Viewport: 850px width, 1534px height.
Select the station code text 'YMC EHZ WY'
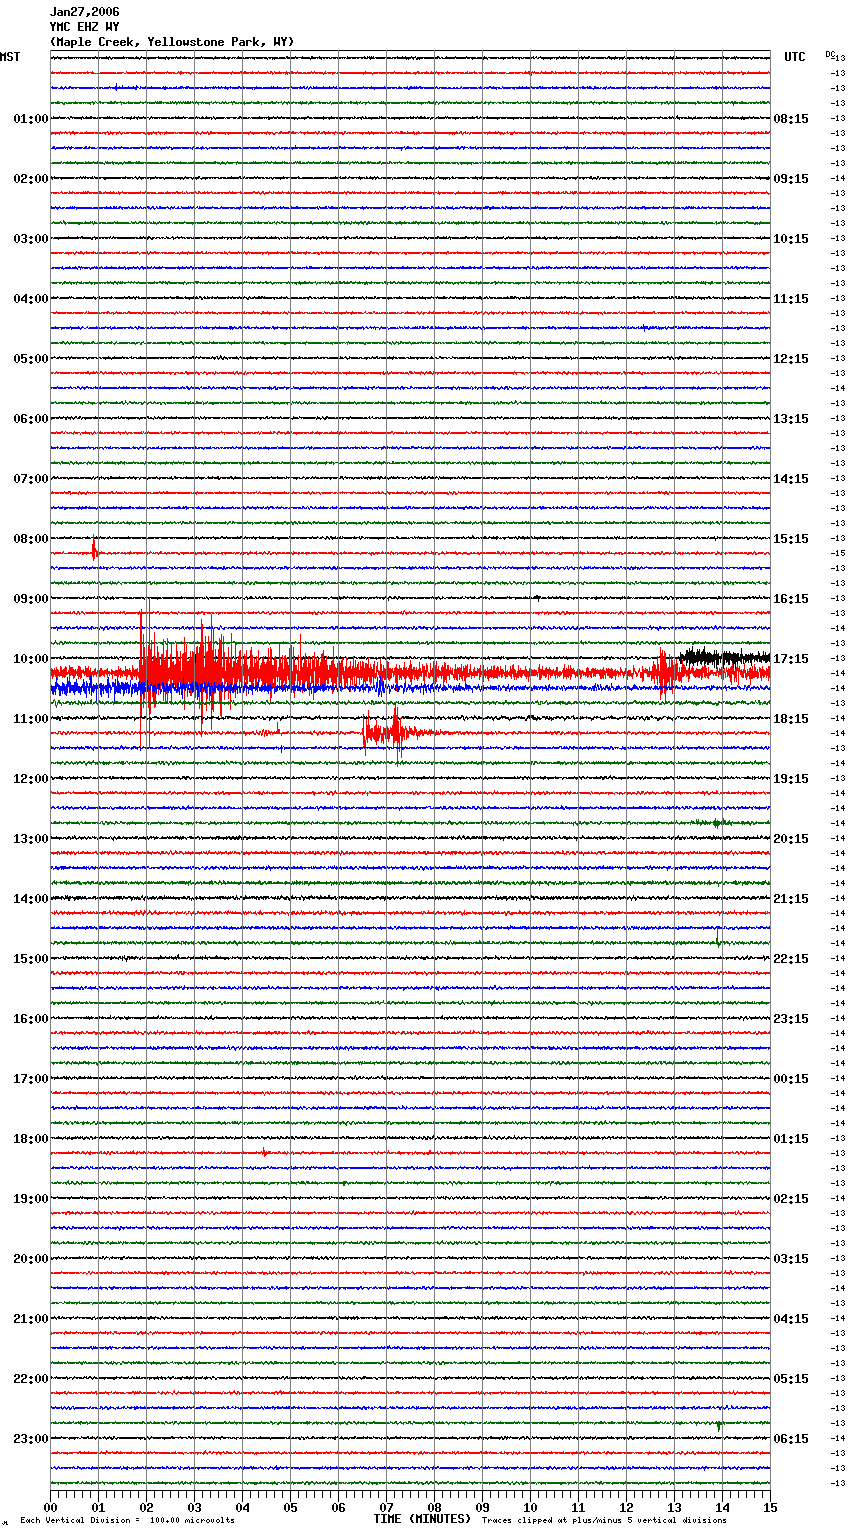(x=85, y=27)
